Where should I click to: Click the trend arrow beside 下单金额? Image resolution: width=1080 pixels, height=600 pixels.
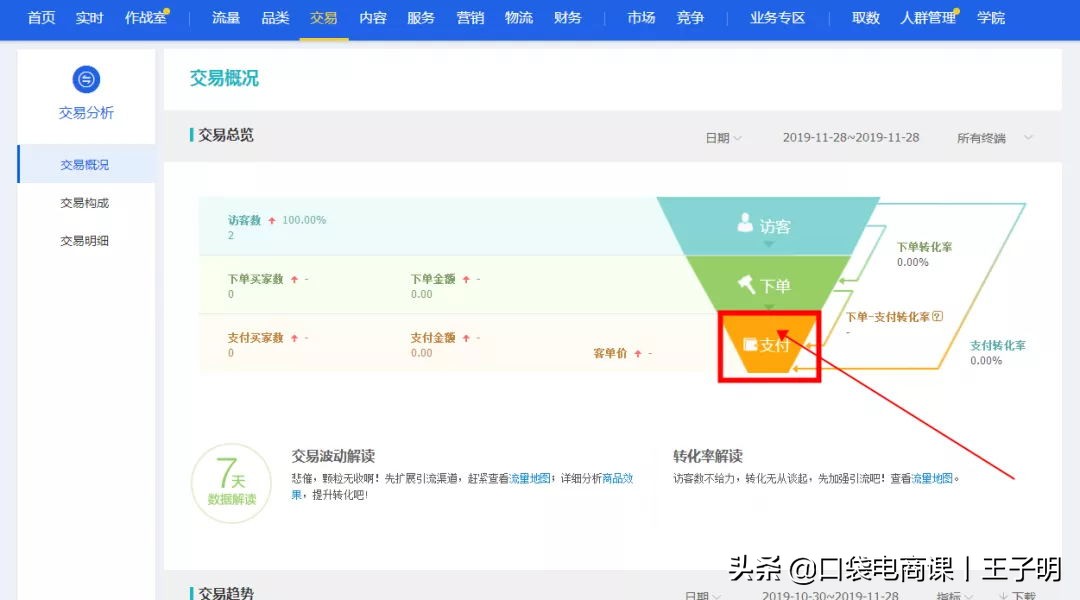point(466,279)
